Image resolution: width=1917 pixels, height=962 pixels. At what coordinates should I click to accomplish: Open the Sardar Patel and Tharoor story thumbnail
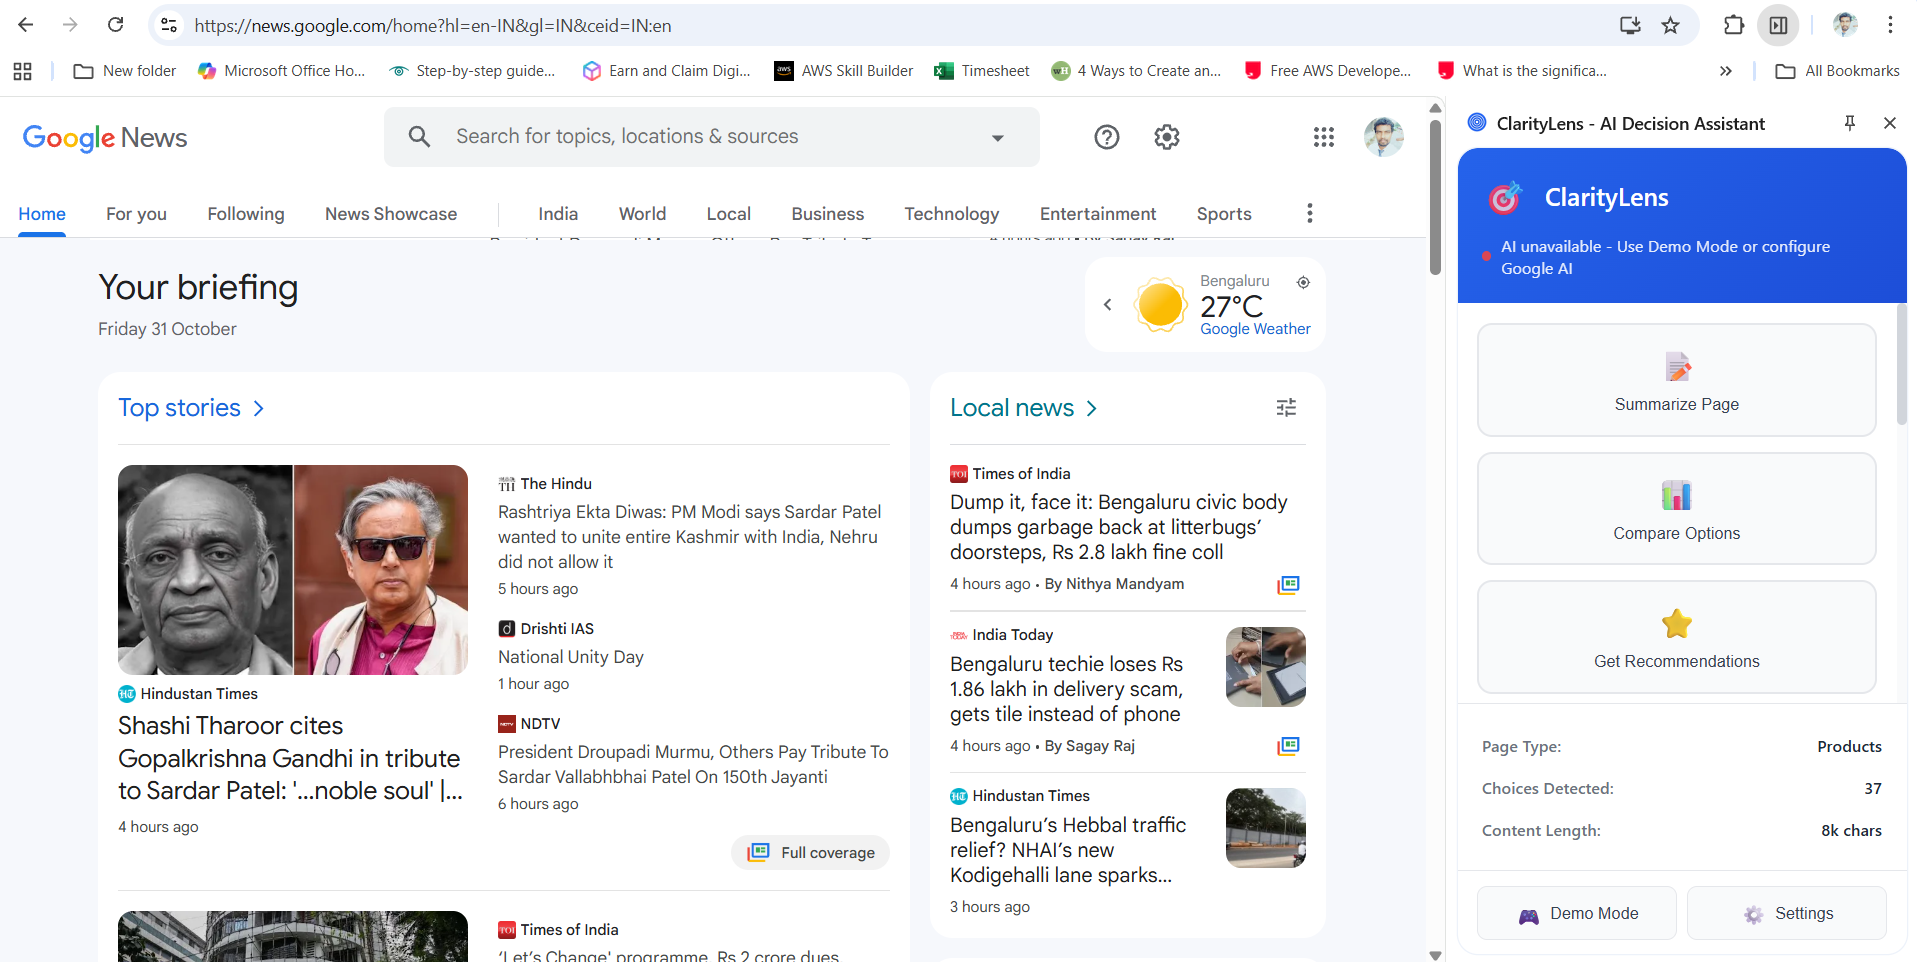[x=293, y=570]
